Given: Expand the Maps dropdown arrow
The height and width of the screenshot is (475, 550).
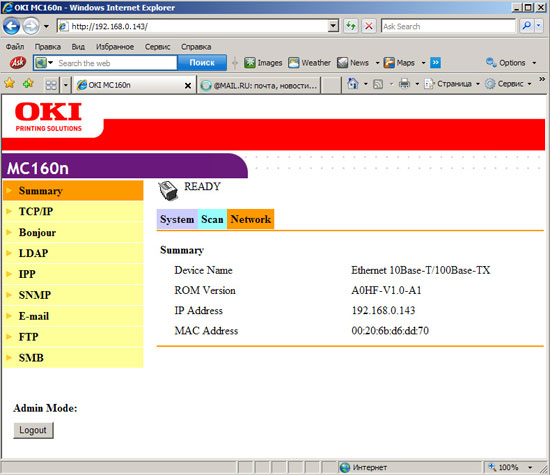Looking at the screenshot, I should click(x=423, y=63).
